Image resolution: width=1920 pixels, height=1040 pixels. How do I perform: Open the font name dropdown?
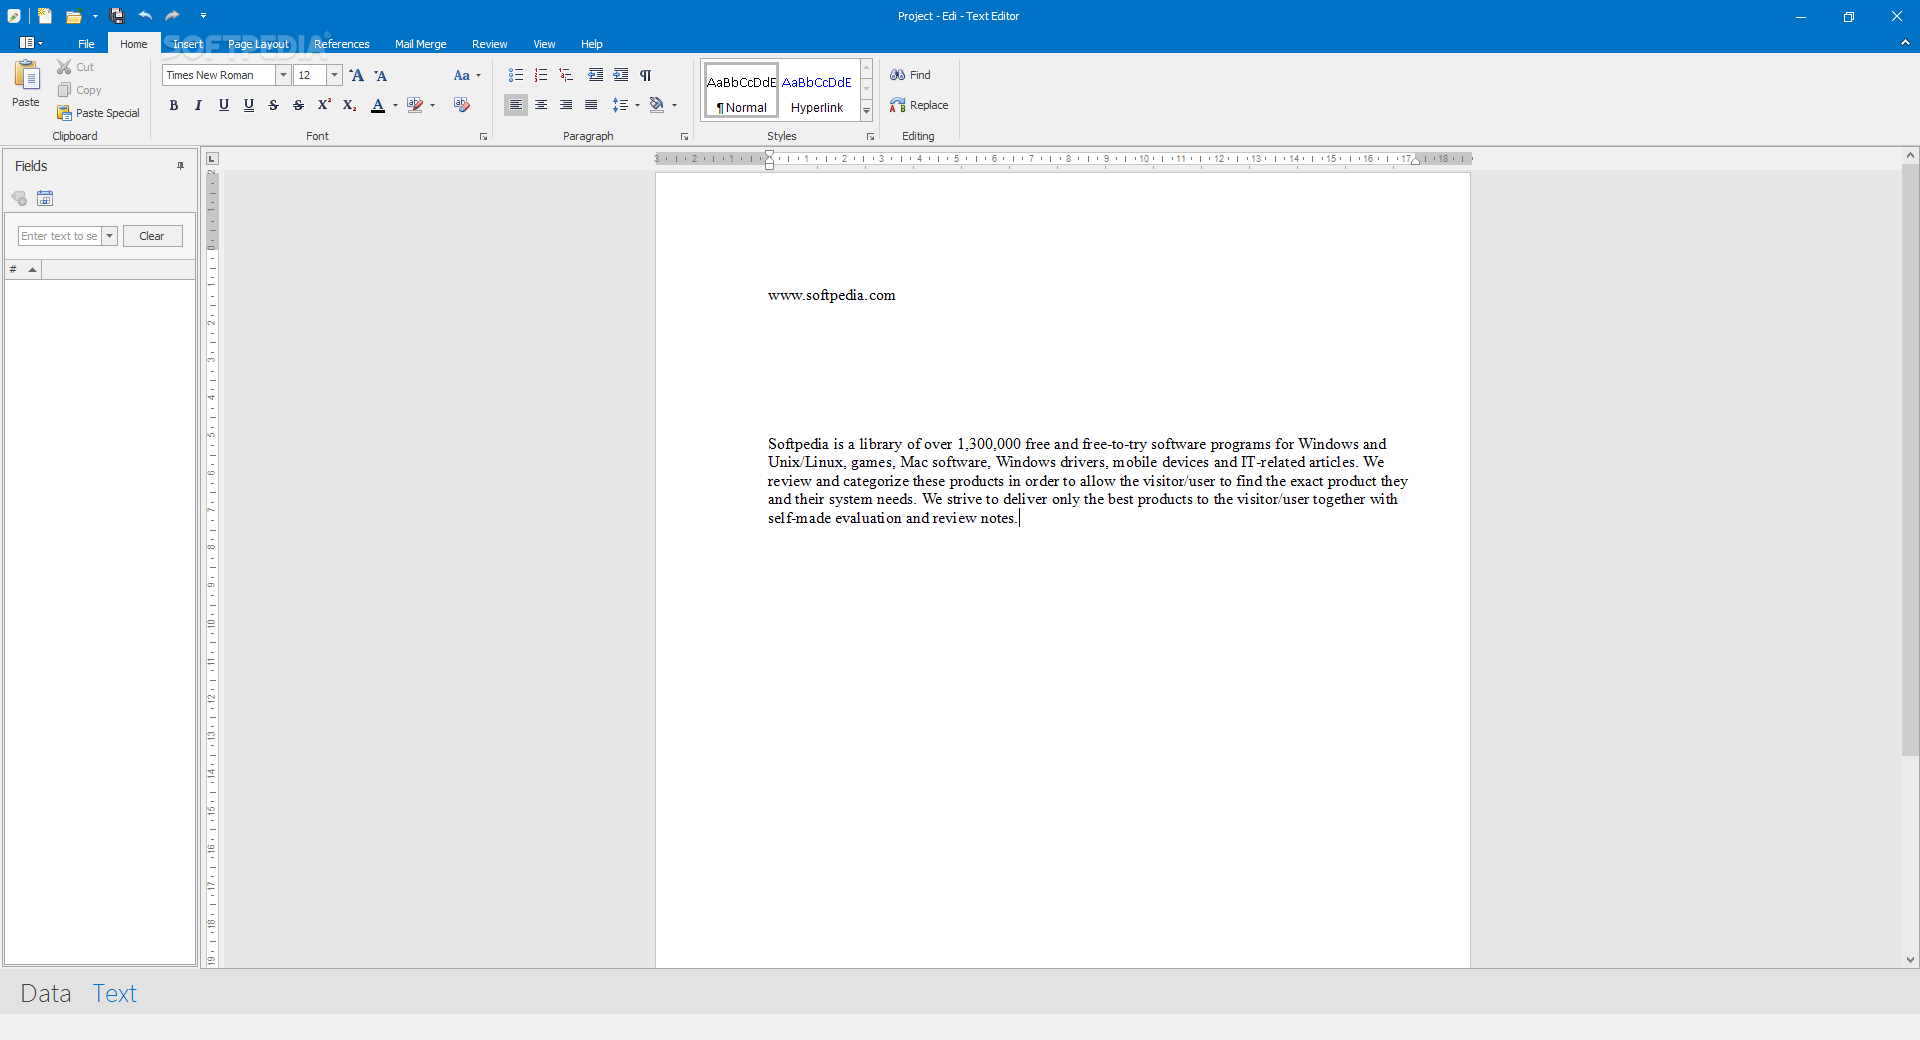click(283, 75)
